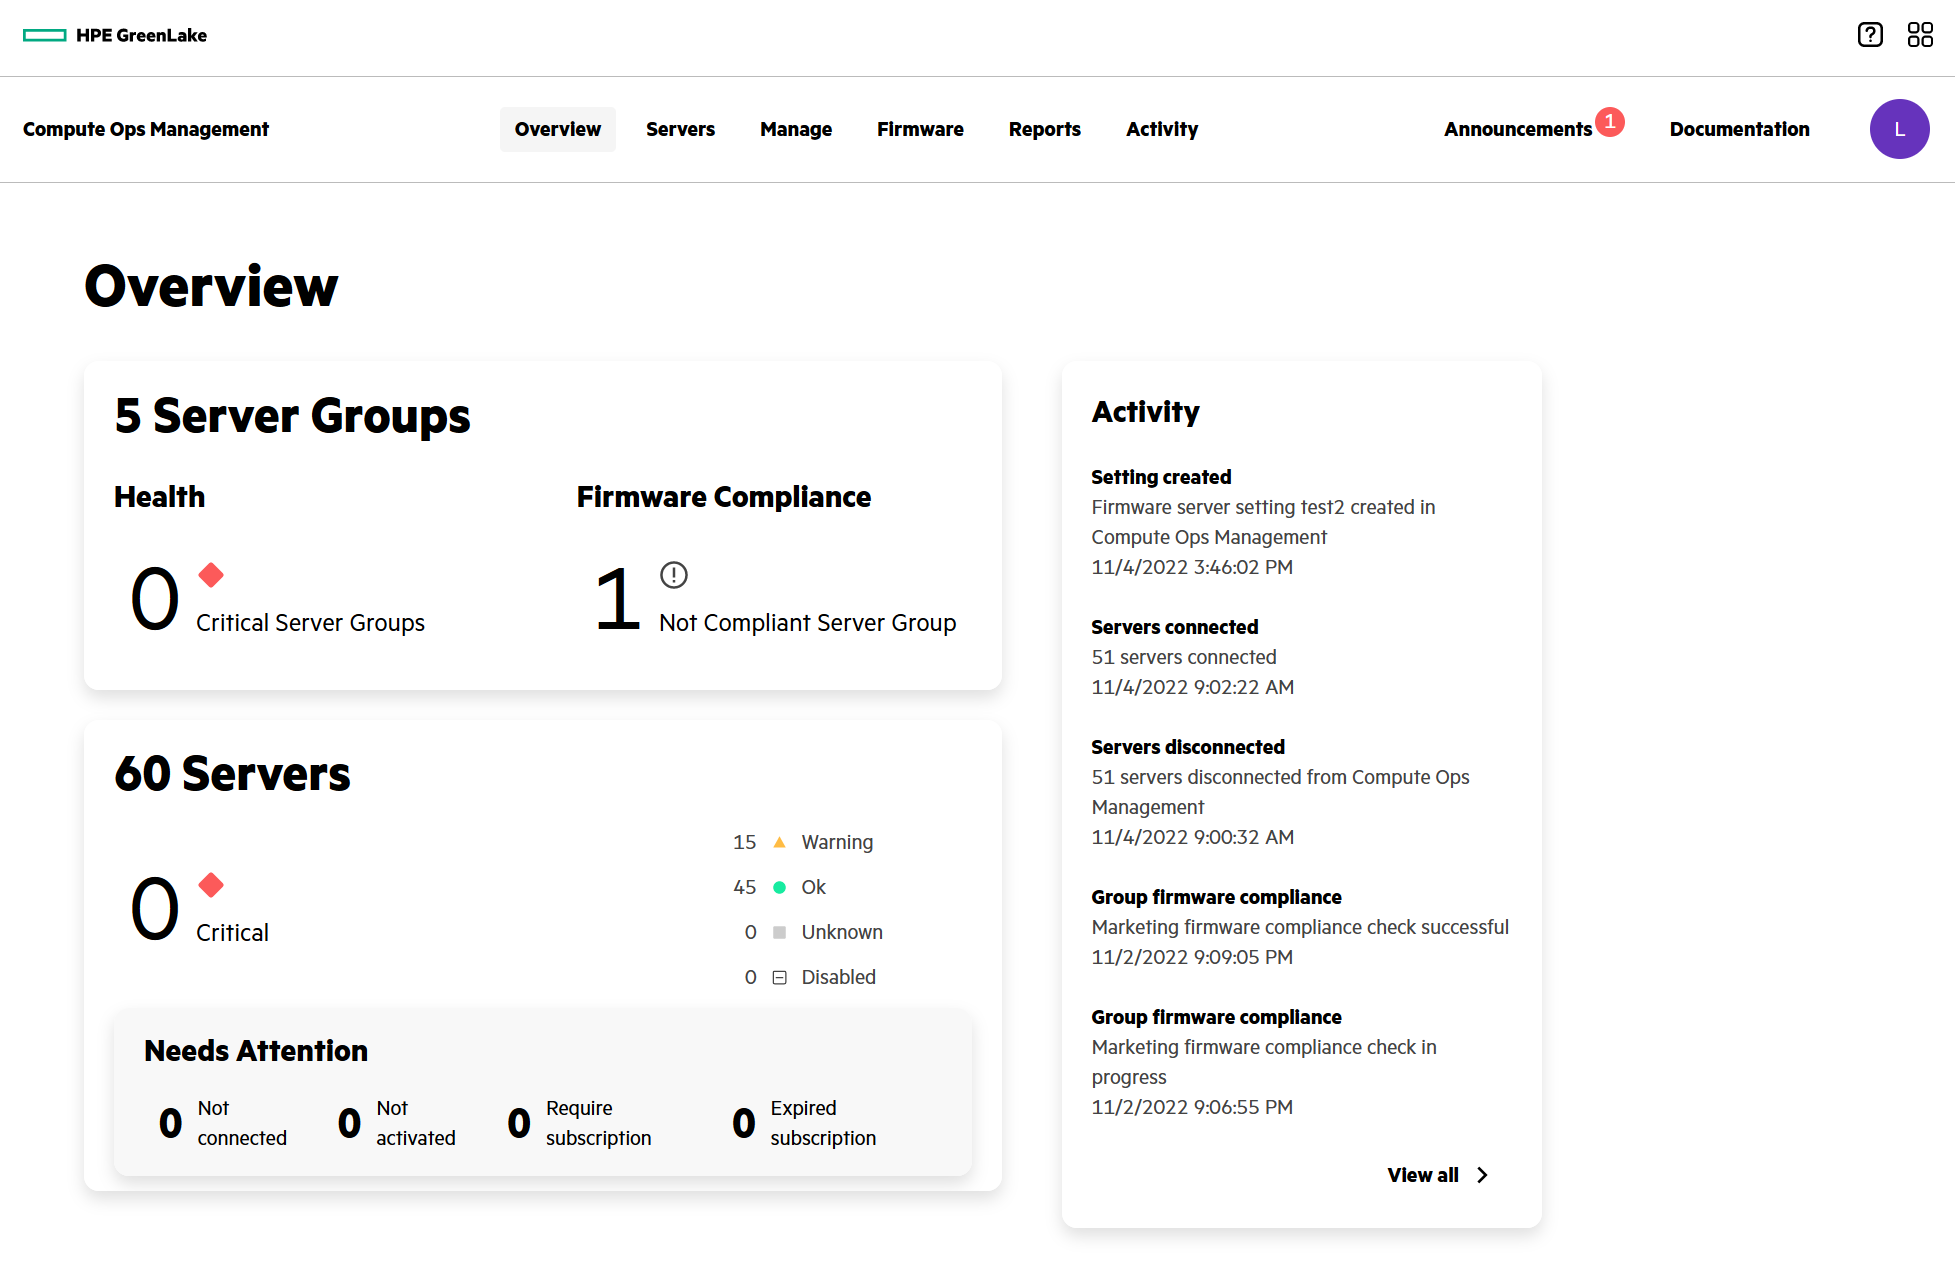
Task: Open the apps grid launcher icon
Action: (1920, 35)
